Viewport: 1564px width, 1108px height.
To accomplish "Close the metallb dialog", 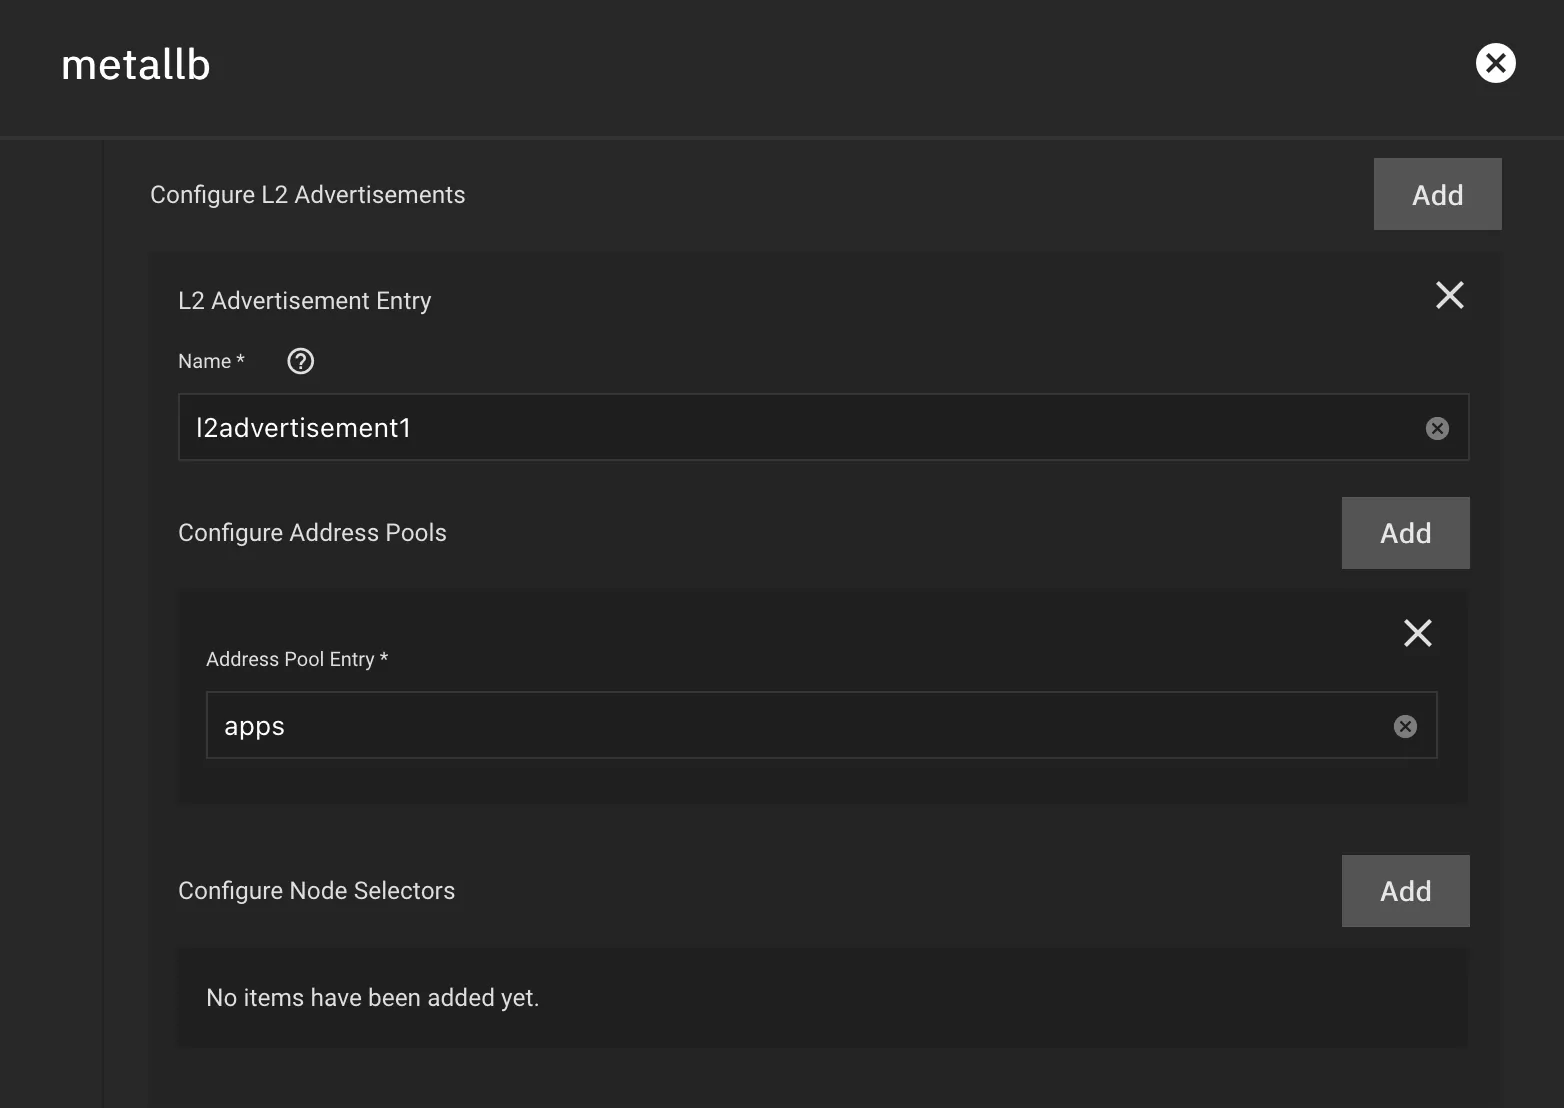I will [x=1495, y=64].
